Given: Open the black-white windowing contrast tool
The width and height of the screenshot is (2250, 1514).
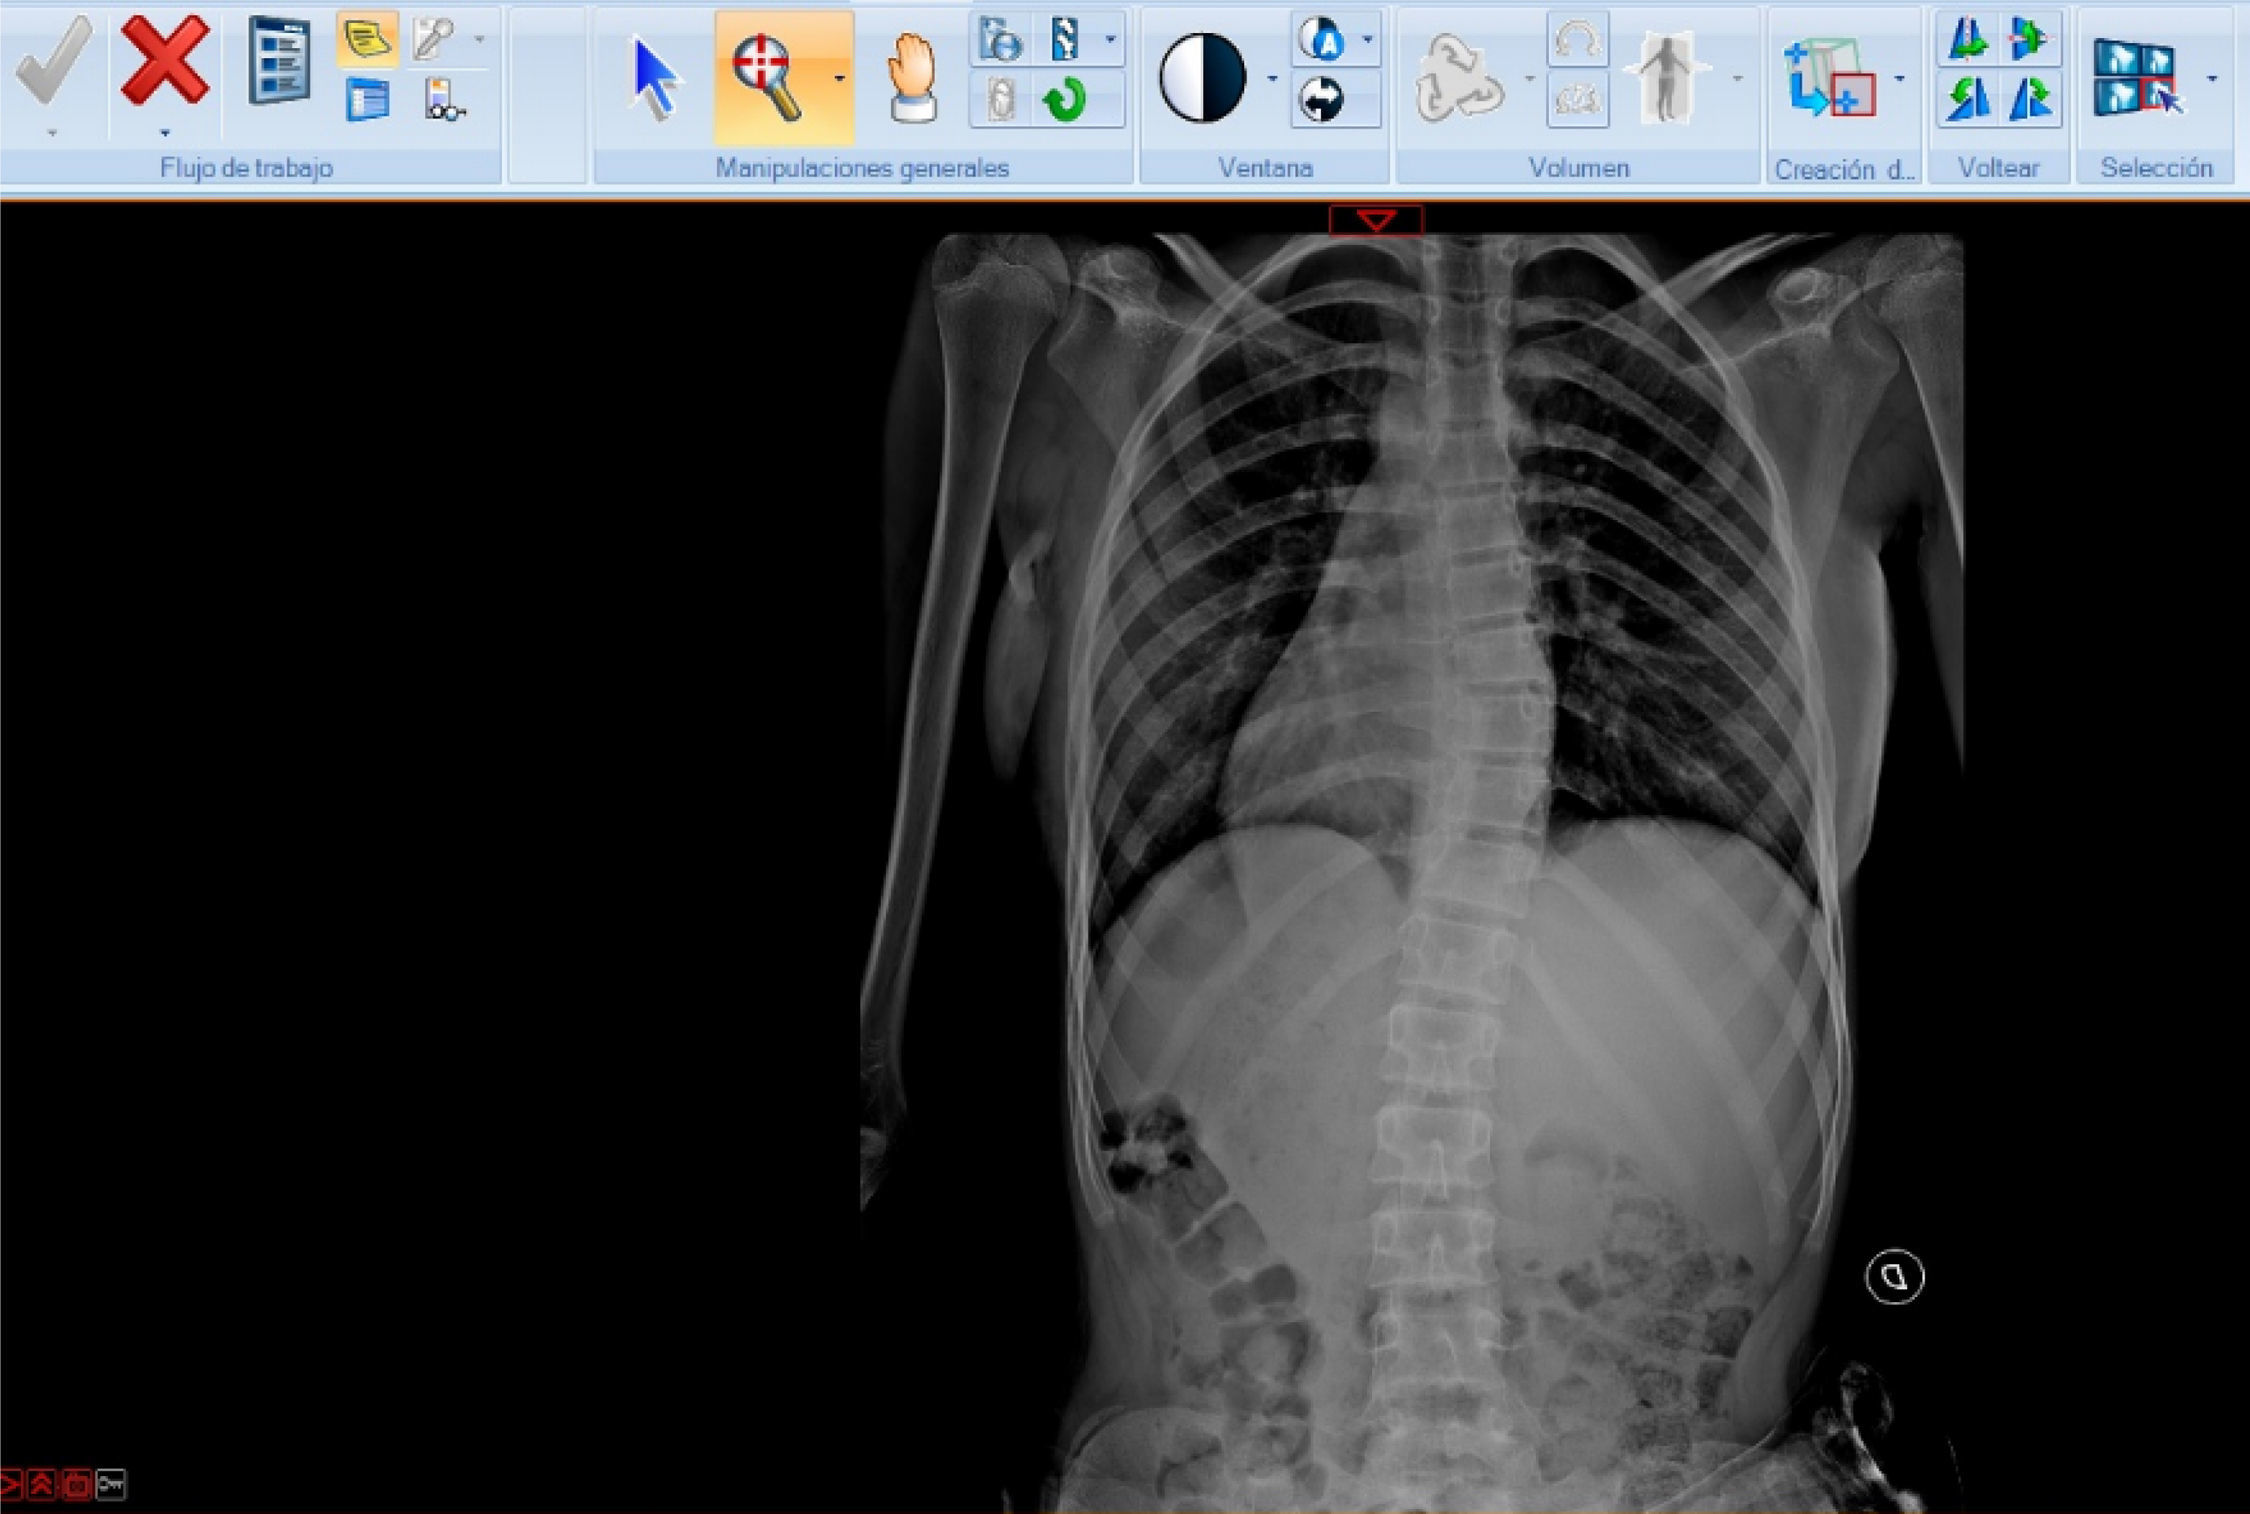Looking at the screenshot, I should tap(1202, 78).
